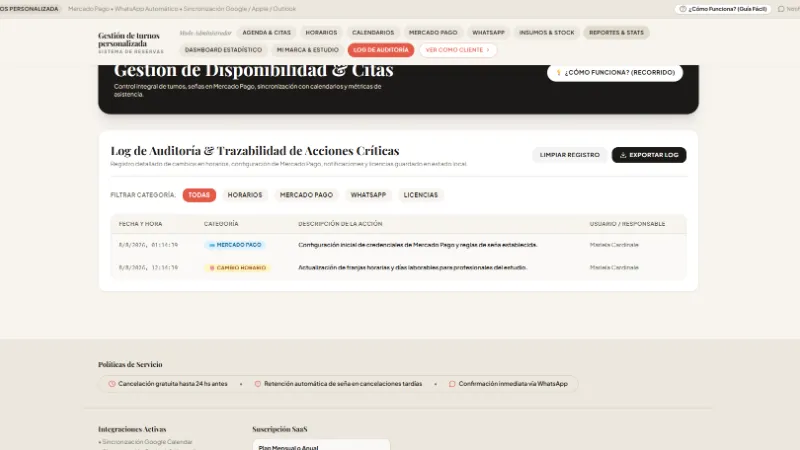Click the Exportar Log button
The image size is (800, 450).
point(649,155)
